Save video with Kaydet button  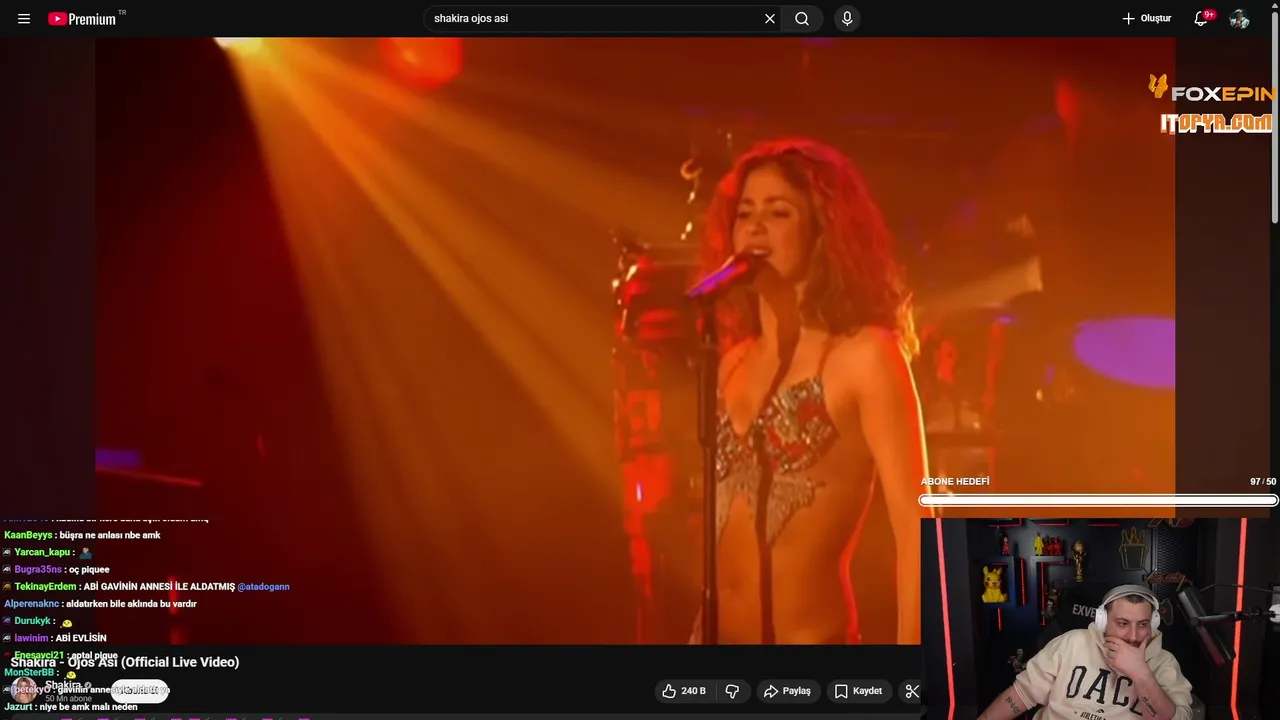(x=858, y=691)
